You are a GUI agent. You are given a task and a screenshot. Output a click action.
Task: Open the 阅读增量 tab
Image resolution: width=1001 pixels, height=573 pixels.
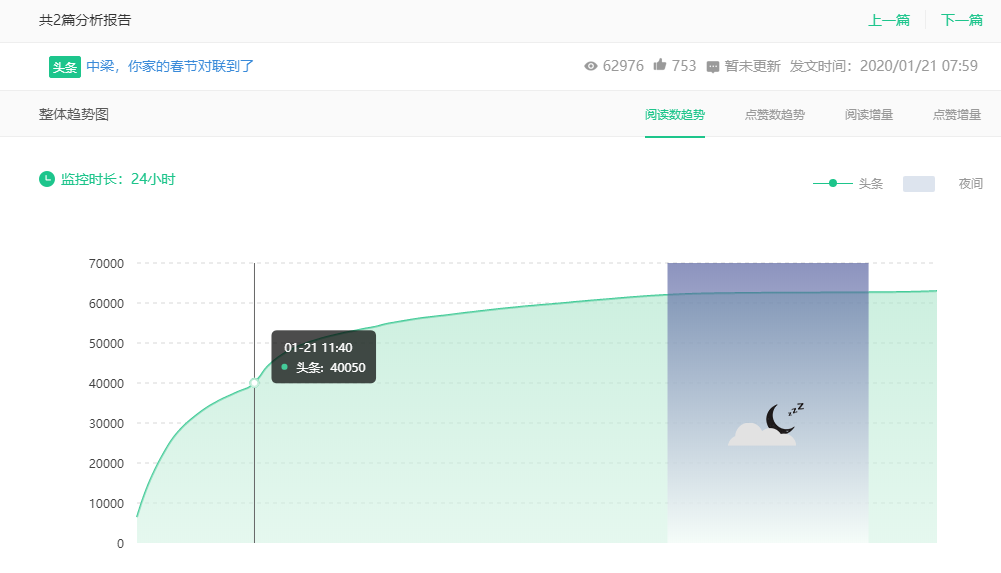point(868,115)
